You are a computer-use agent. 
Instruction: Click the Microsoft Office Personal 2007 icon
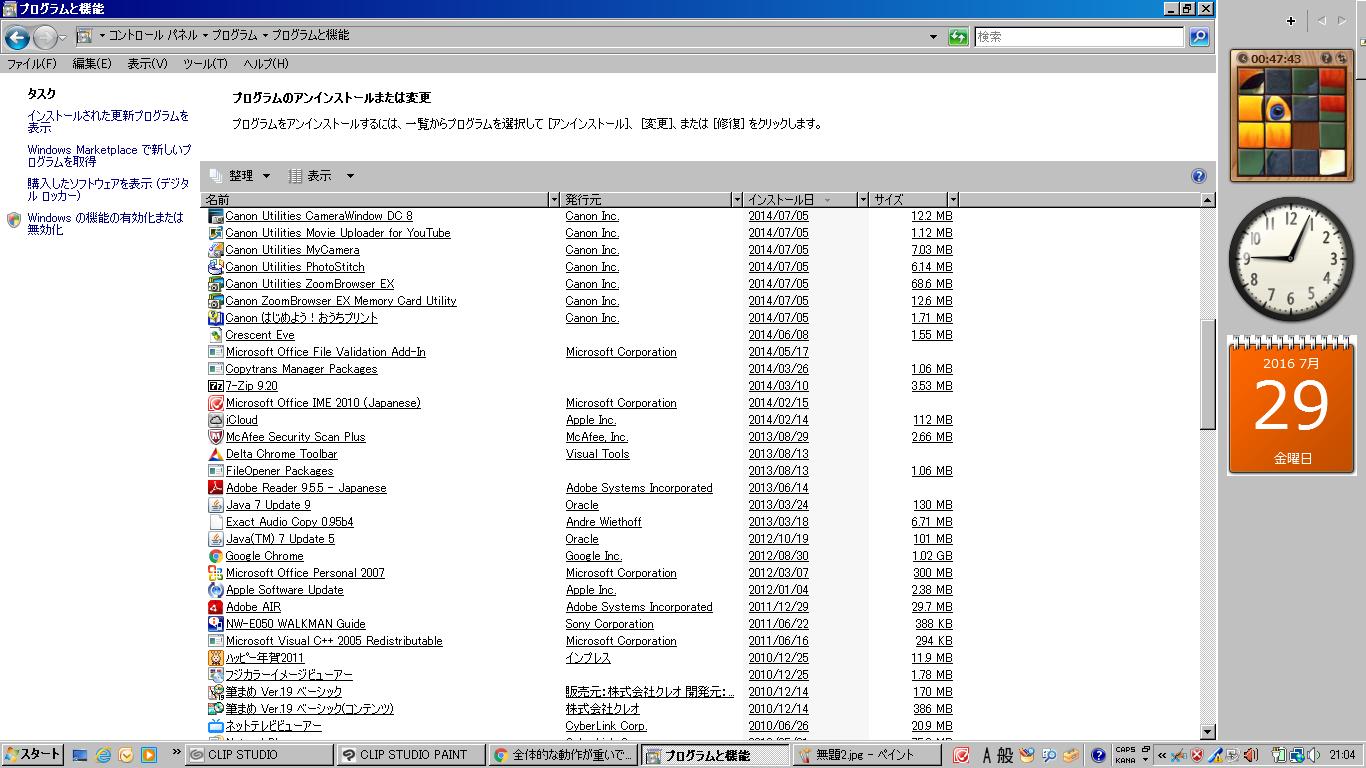pos(215,573)
